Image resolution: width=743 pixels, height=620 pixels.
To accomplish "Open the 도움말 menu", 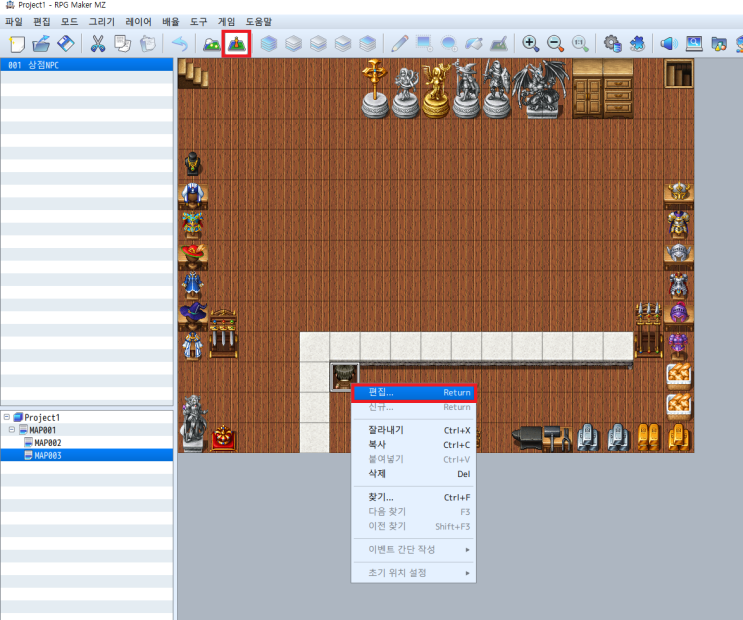I will (x=259, y=22).
